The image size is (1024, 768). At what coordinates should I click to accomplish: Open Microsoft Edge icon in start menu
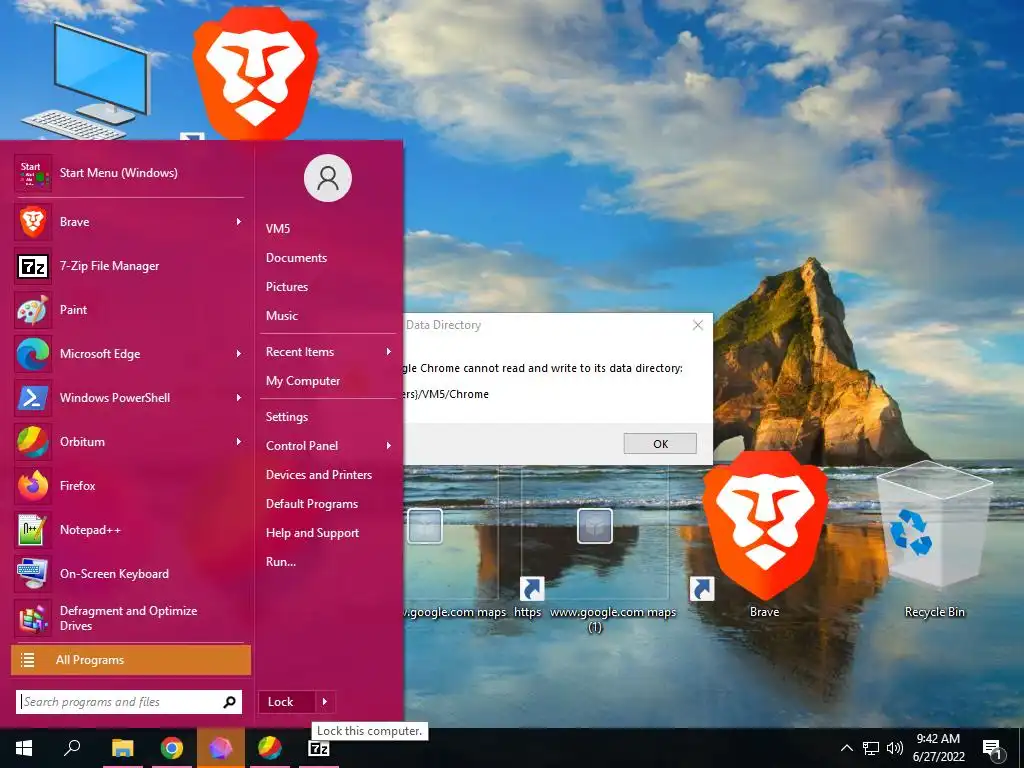[x=33, y=354]
